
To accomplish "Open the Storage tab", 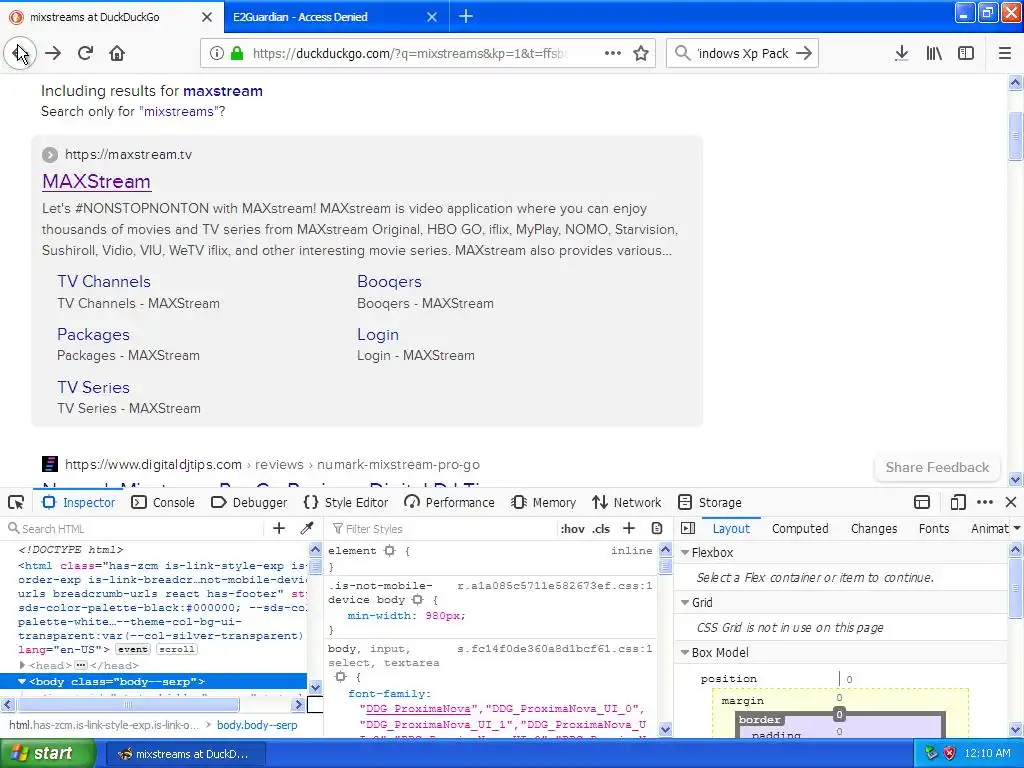I will (710, 502).
